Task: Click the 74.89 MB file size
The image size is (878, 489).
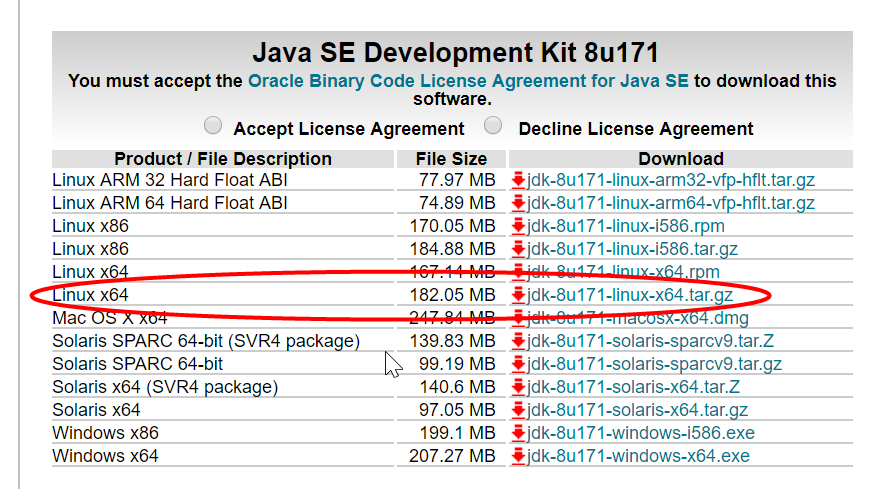Action: [457, 203]
